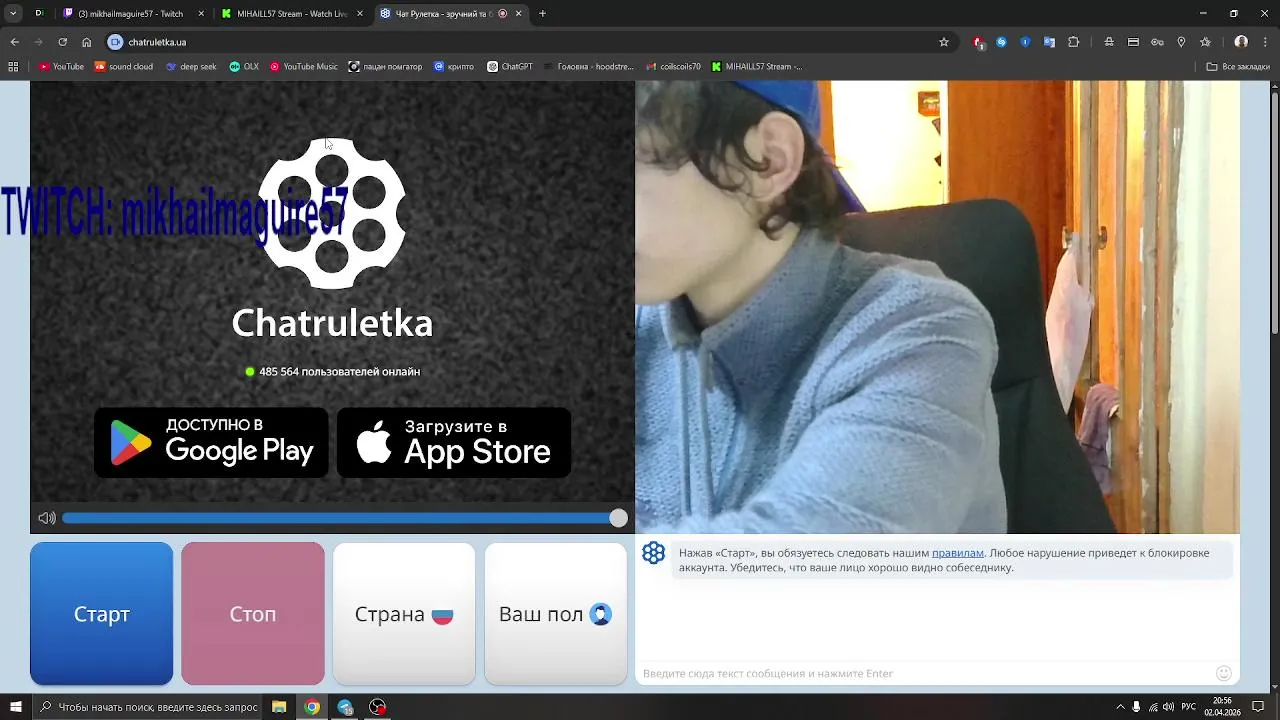The height and width of the screenshot is (720, 1280).
Task: Open the YouTube Music bookmark
Action: [x=304, y=67]
